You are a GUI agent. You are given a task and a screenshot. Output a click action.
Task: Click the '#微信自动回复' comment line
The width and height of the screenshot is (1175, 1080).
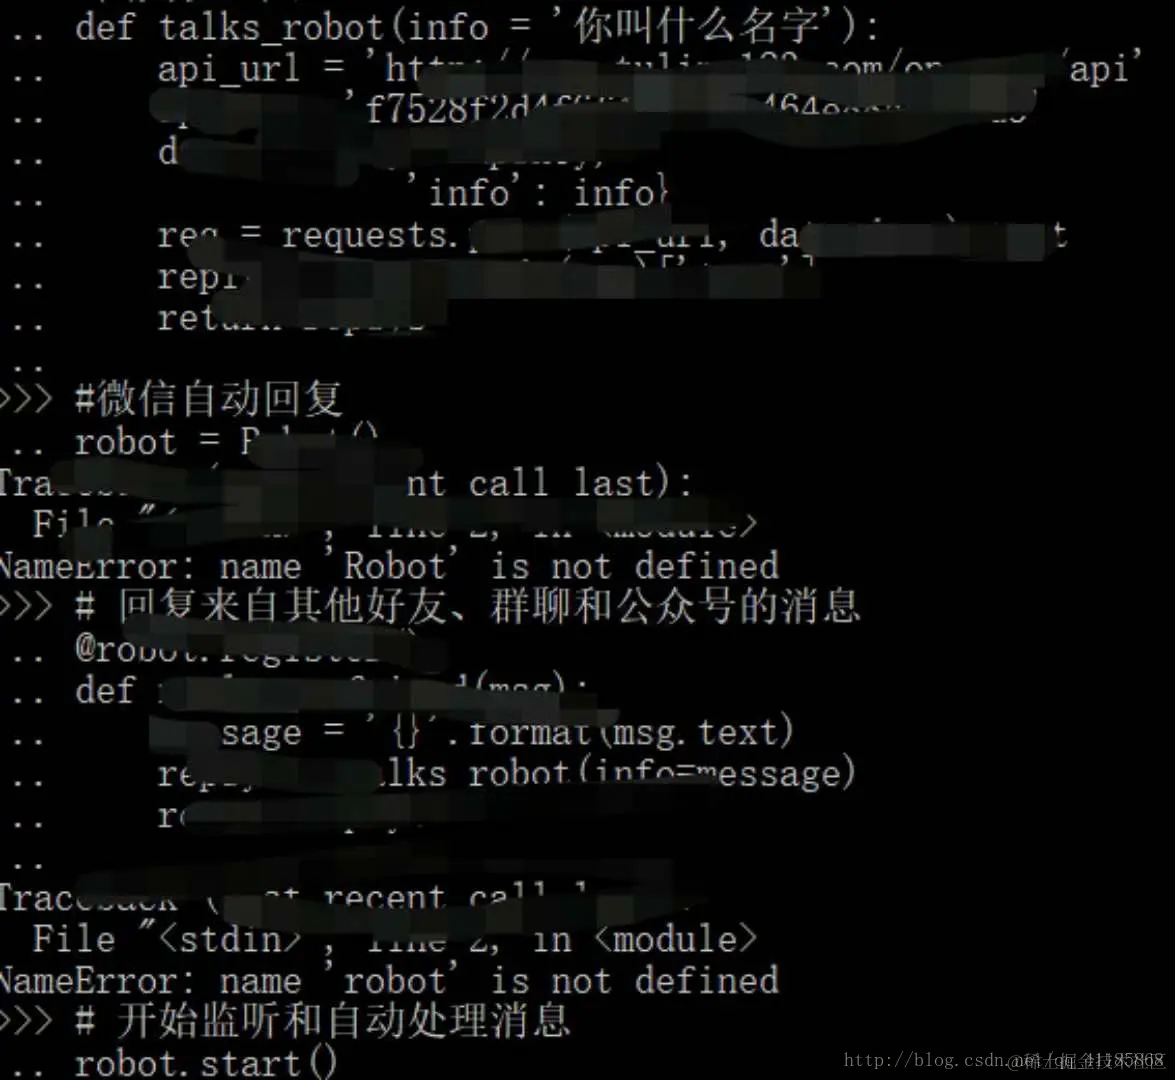coord(208,399)
